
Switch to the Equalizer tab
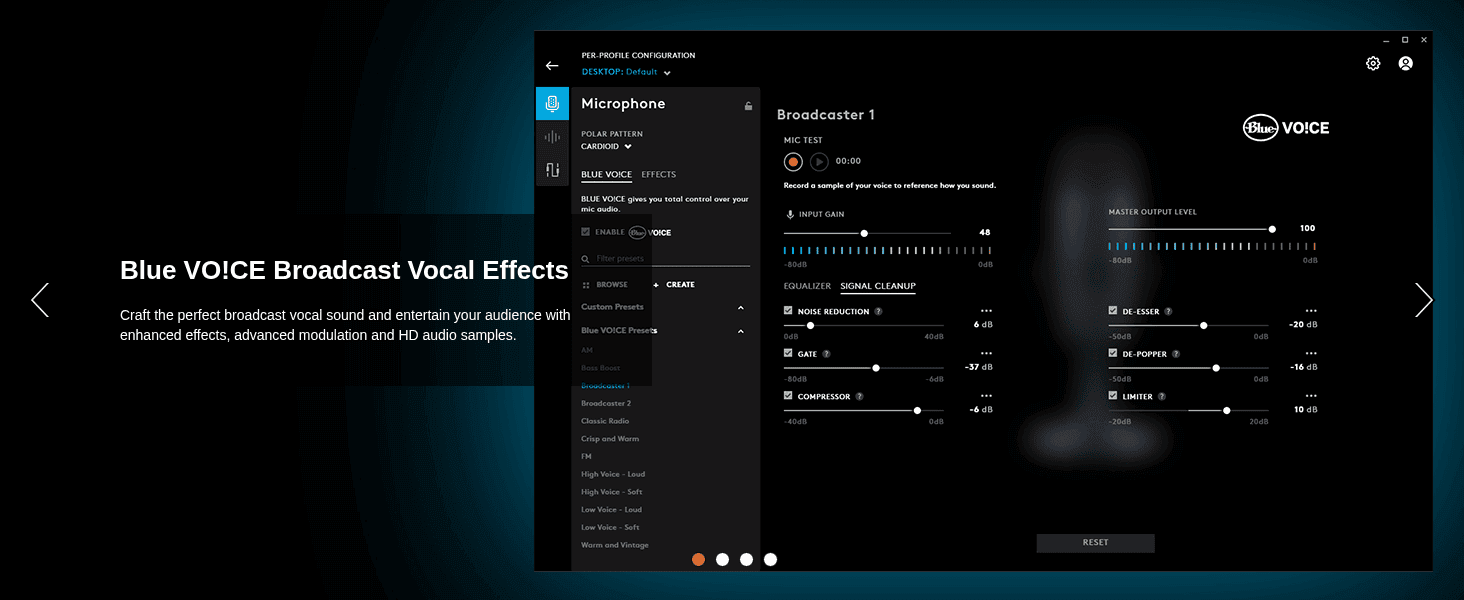(x=807, y=287)
